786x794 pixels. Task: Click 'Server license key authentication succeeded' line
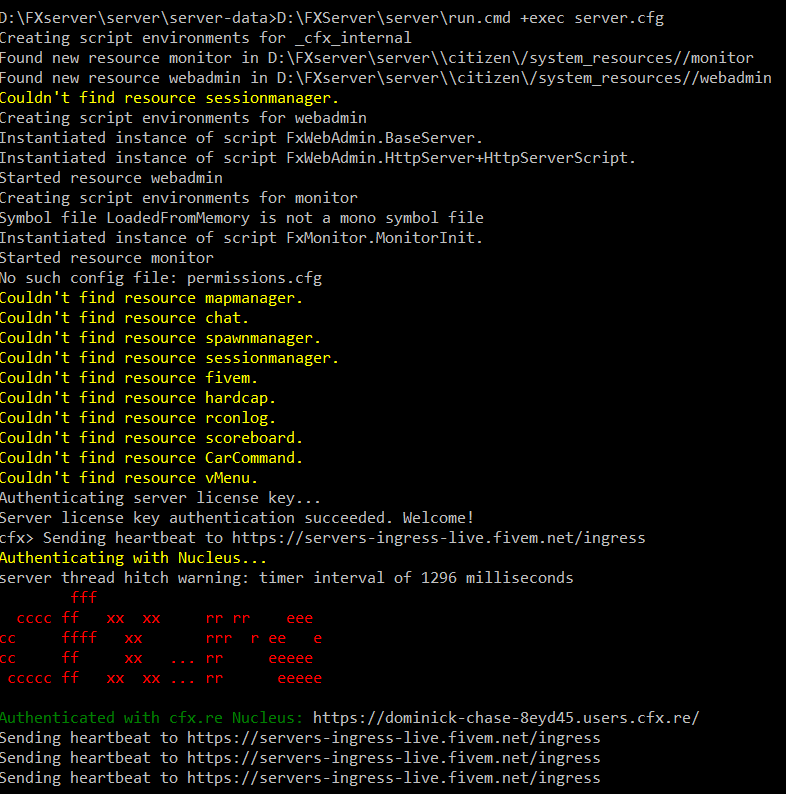[237, 518]
